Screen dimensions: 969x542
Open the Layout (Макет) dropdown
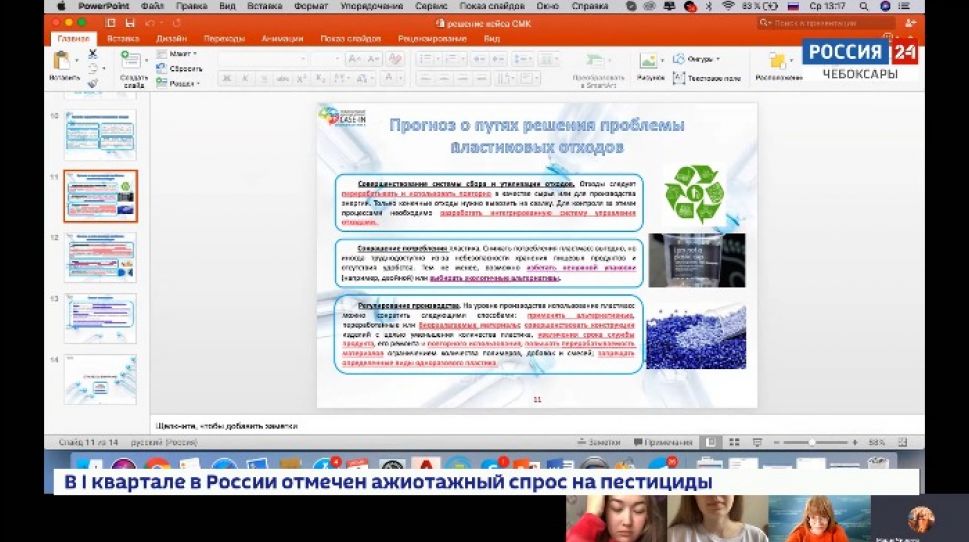(176, 54)
